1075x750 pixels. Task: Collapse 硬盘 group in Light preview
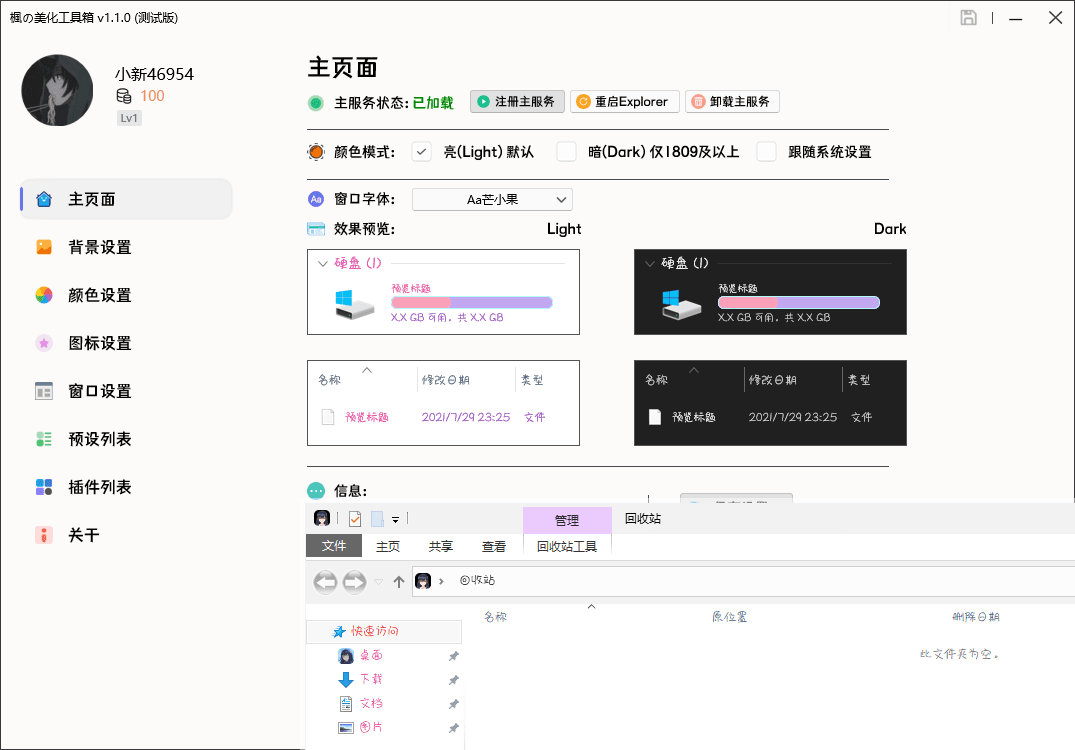click(323, 263)
